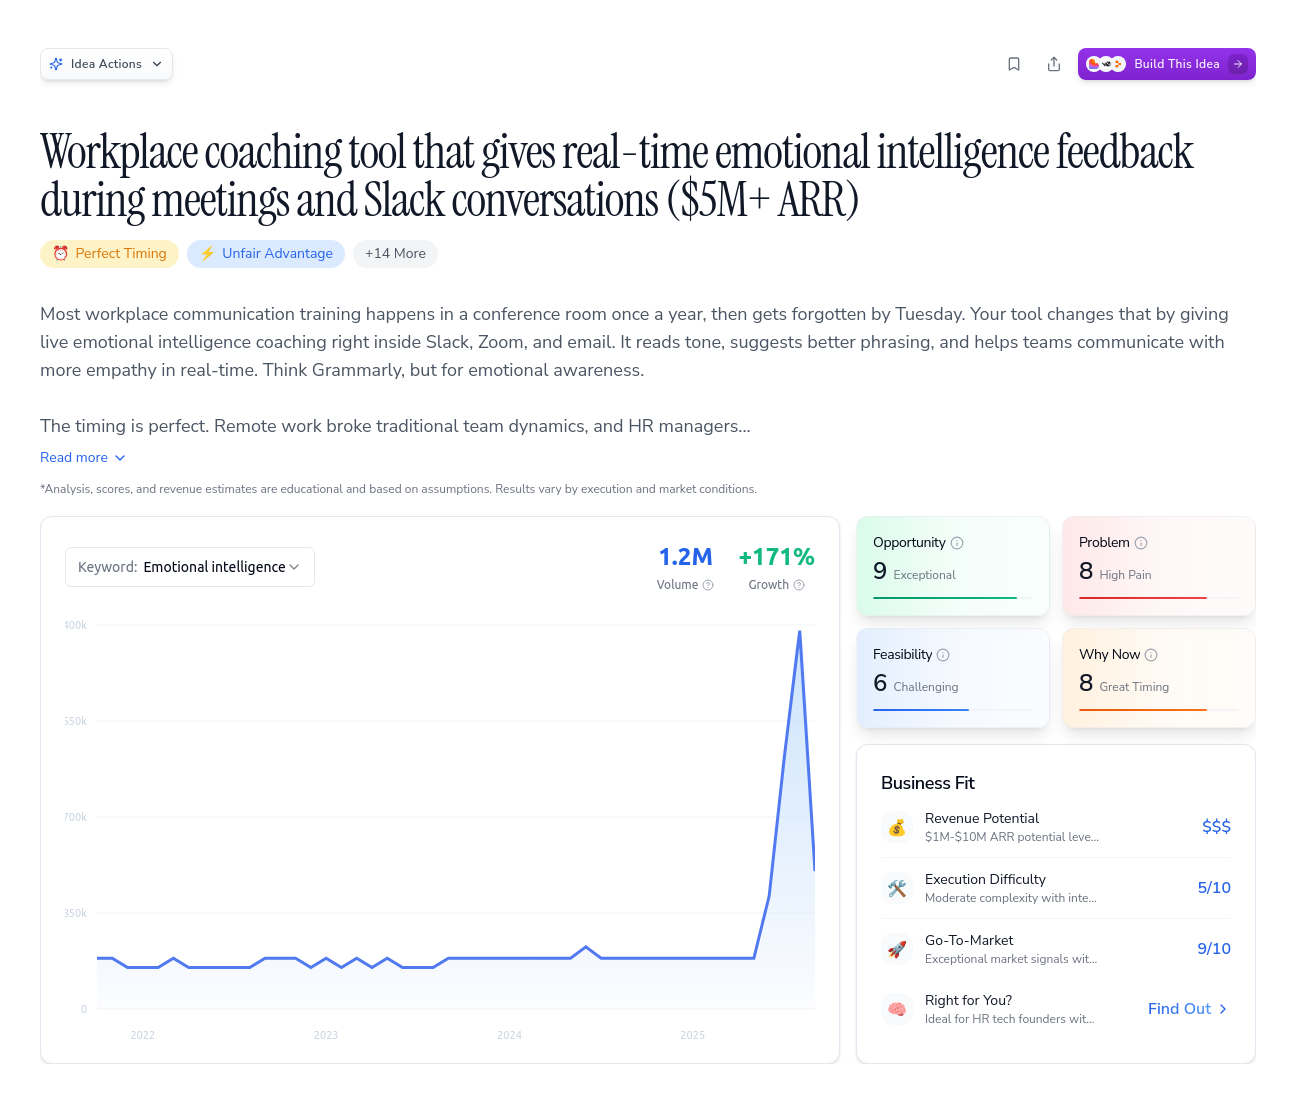Expand the +14 More tags

click(x=395, y=253)
